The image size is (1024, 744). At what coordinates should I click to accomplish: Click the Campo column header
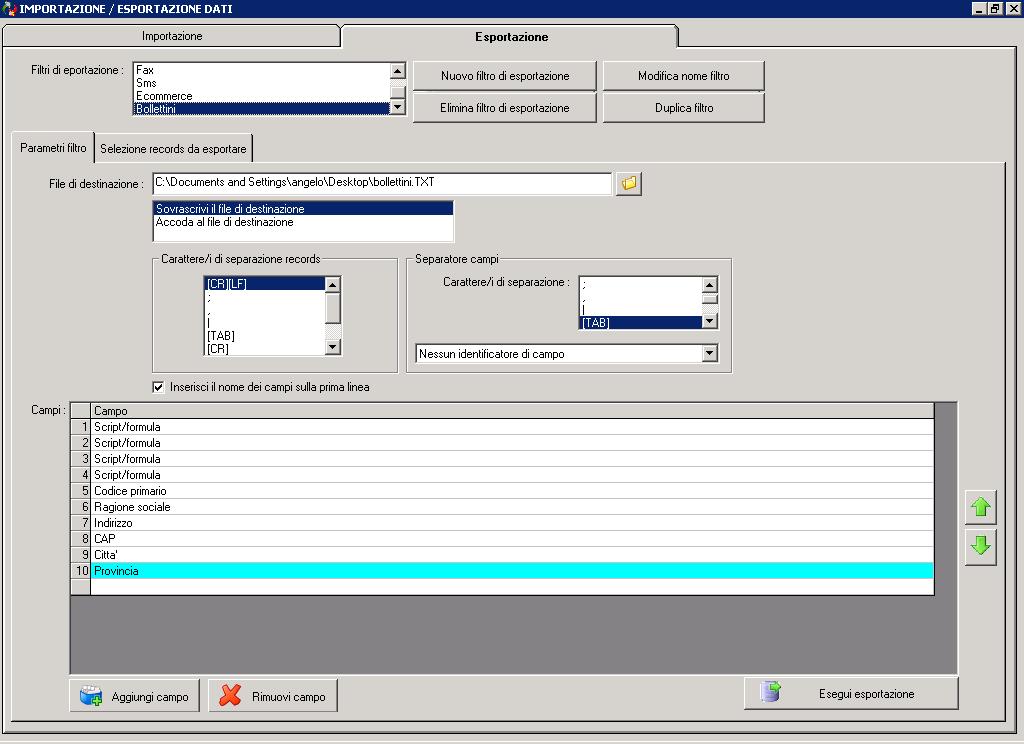coord(512,411)
